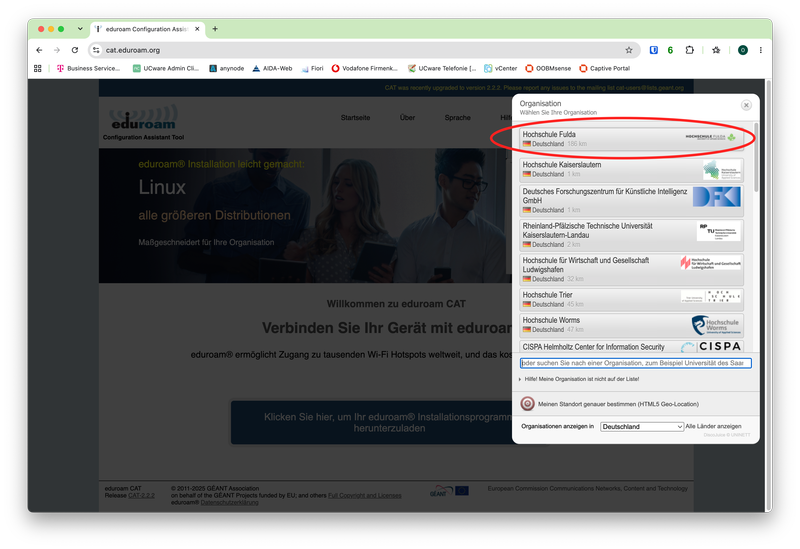Open the AIDA-Web bookmark
This screenshot has height=549, width=800.
pos(272,68)
